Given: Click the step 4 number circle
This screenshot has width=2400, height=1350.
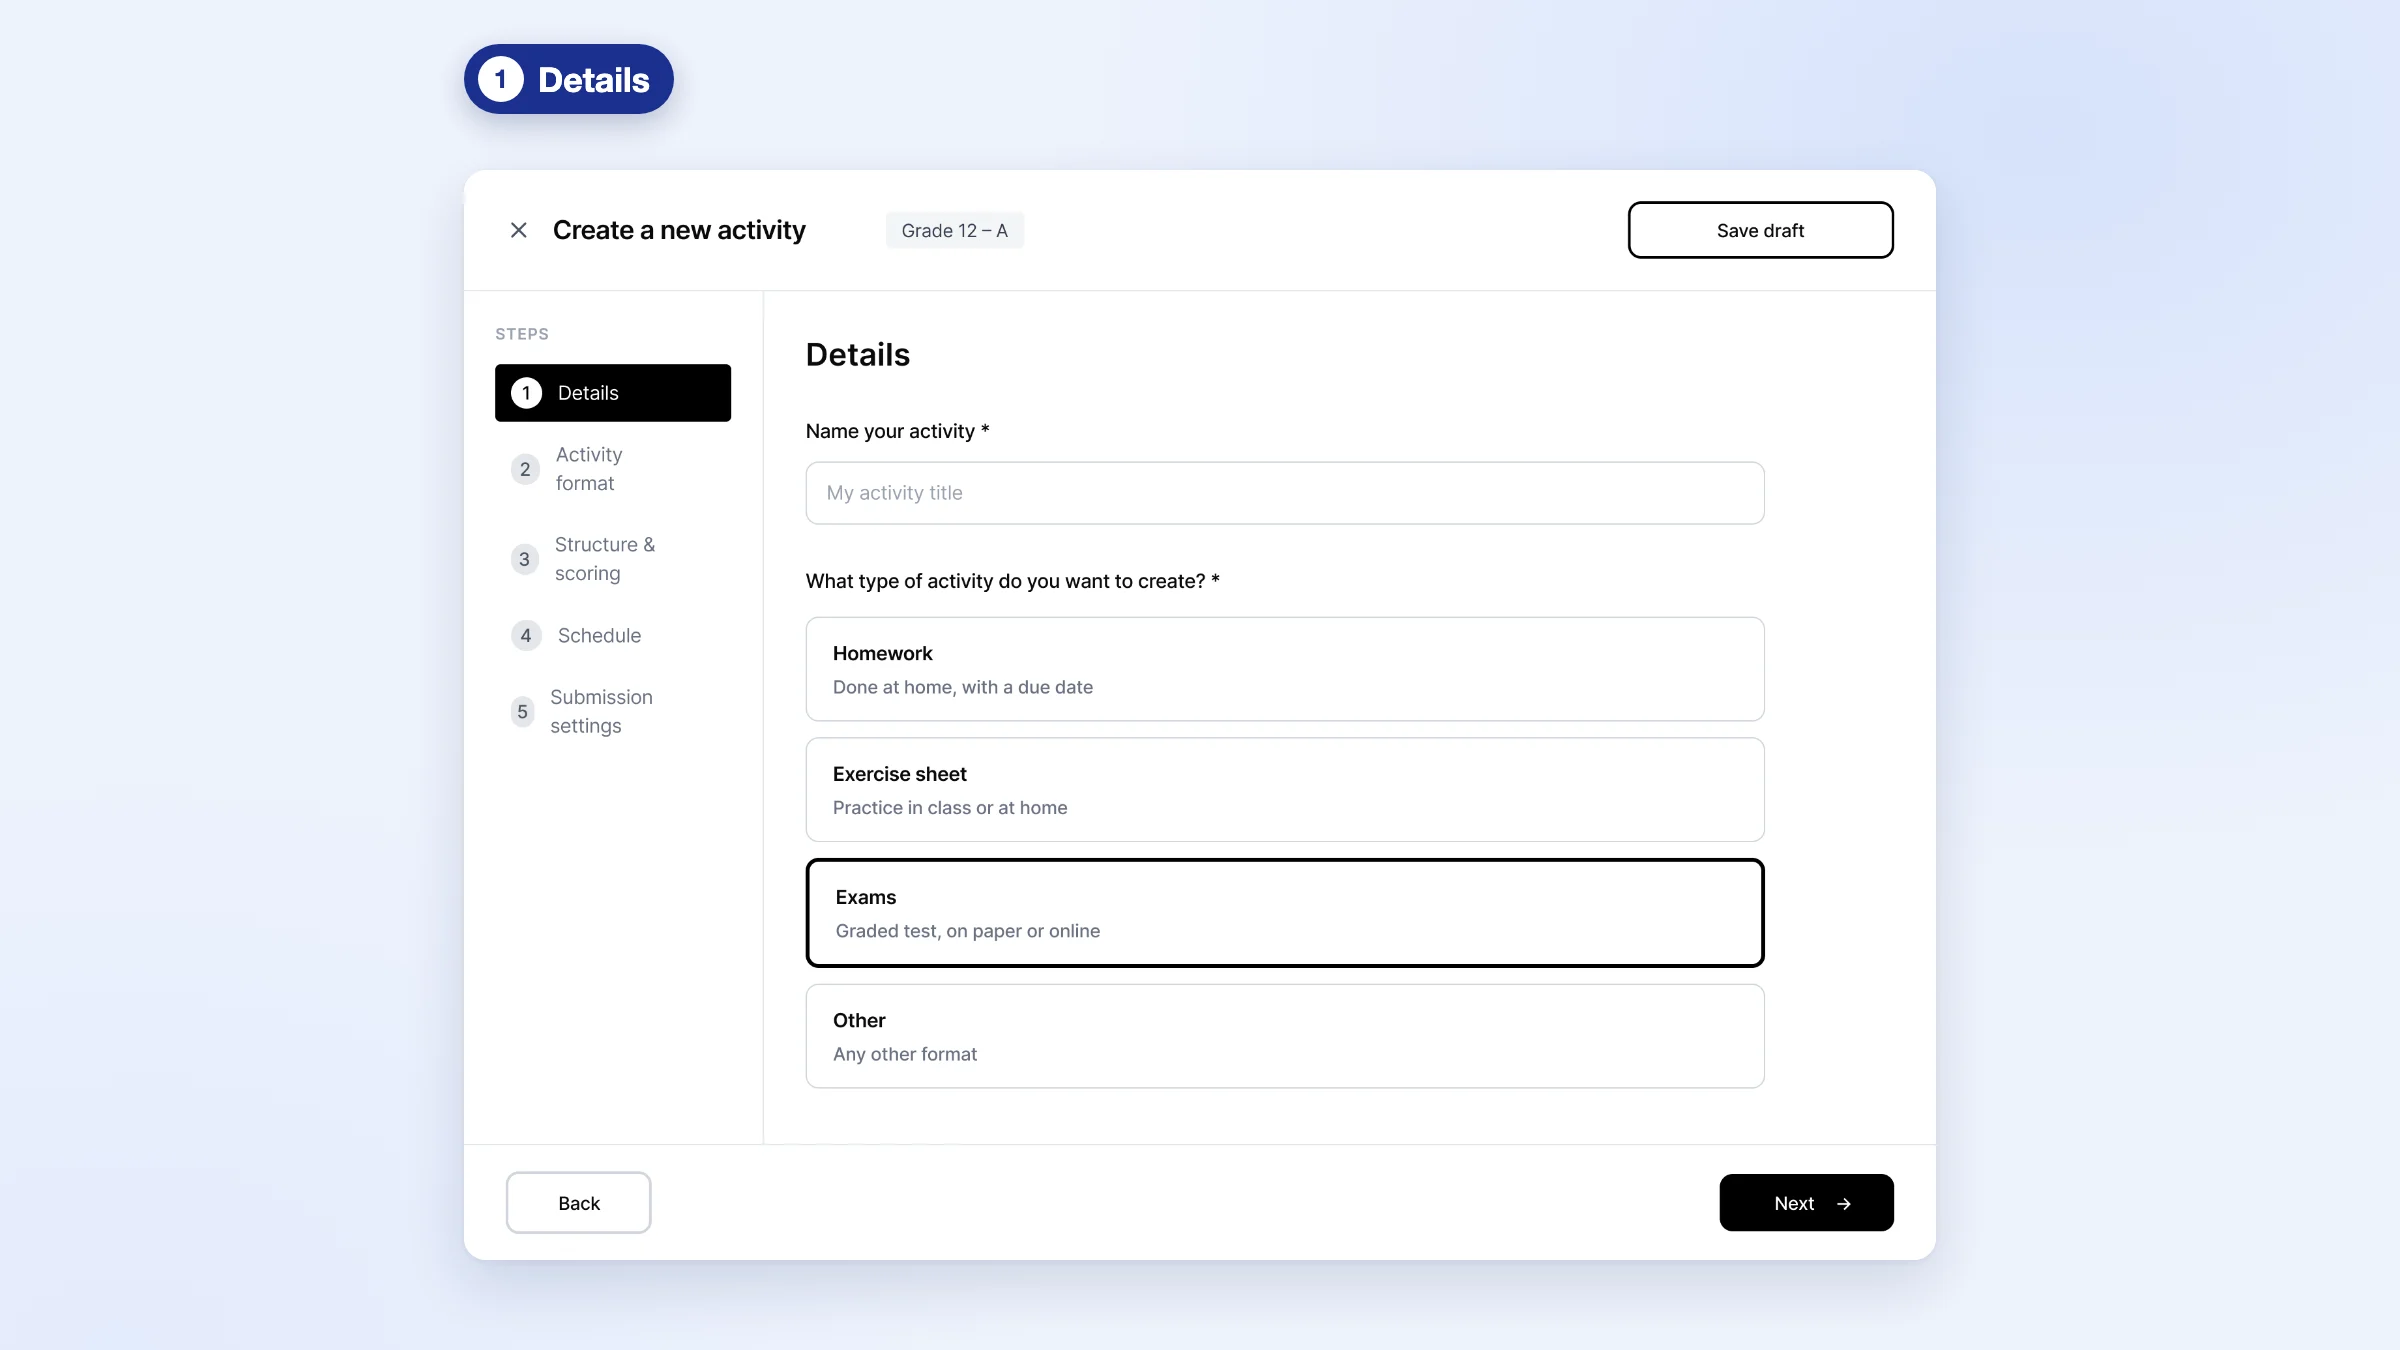Looking at the screenshot, I should click(526, 635).
